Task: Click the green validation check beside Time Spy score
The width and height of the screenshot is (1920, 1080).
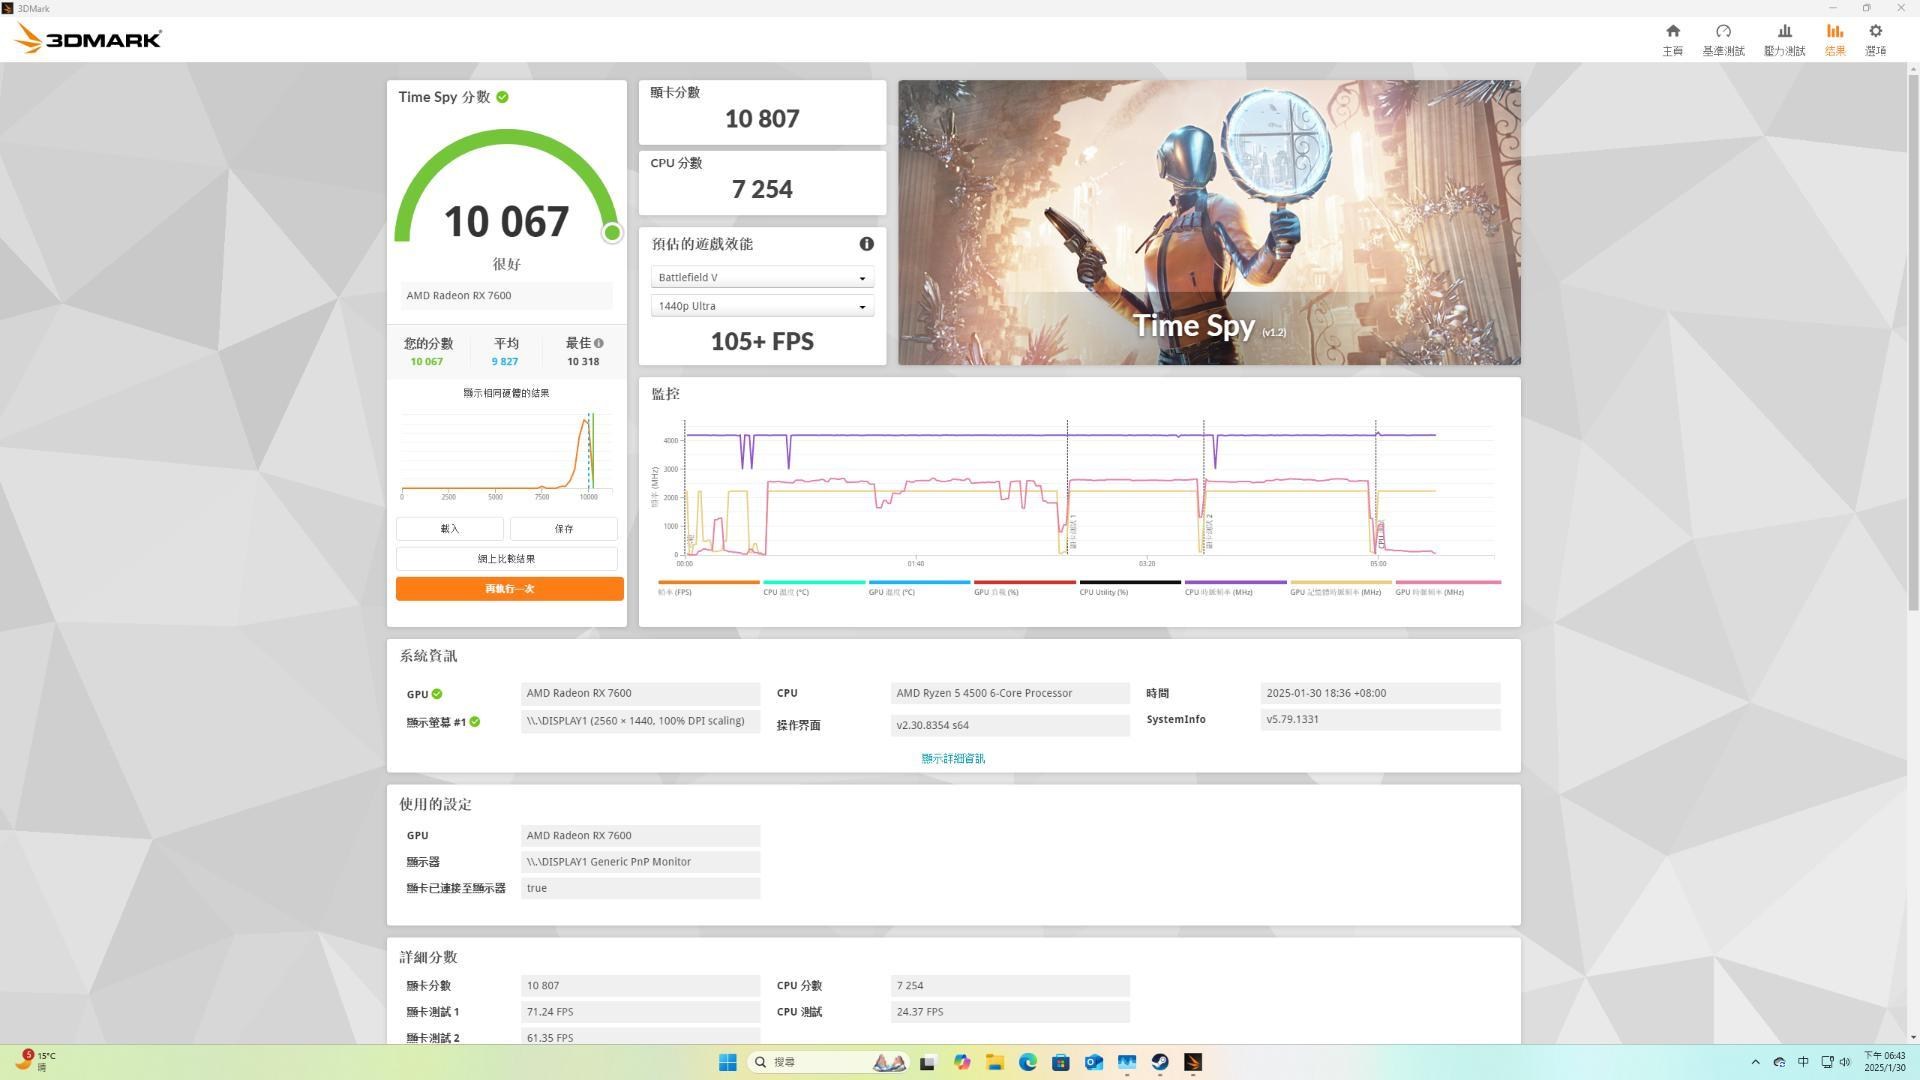Action: 502,97
